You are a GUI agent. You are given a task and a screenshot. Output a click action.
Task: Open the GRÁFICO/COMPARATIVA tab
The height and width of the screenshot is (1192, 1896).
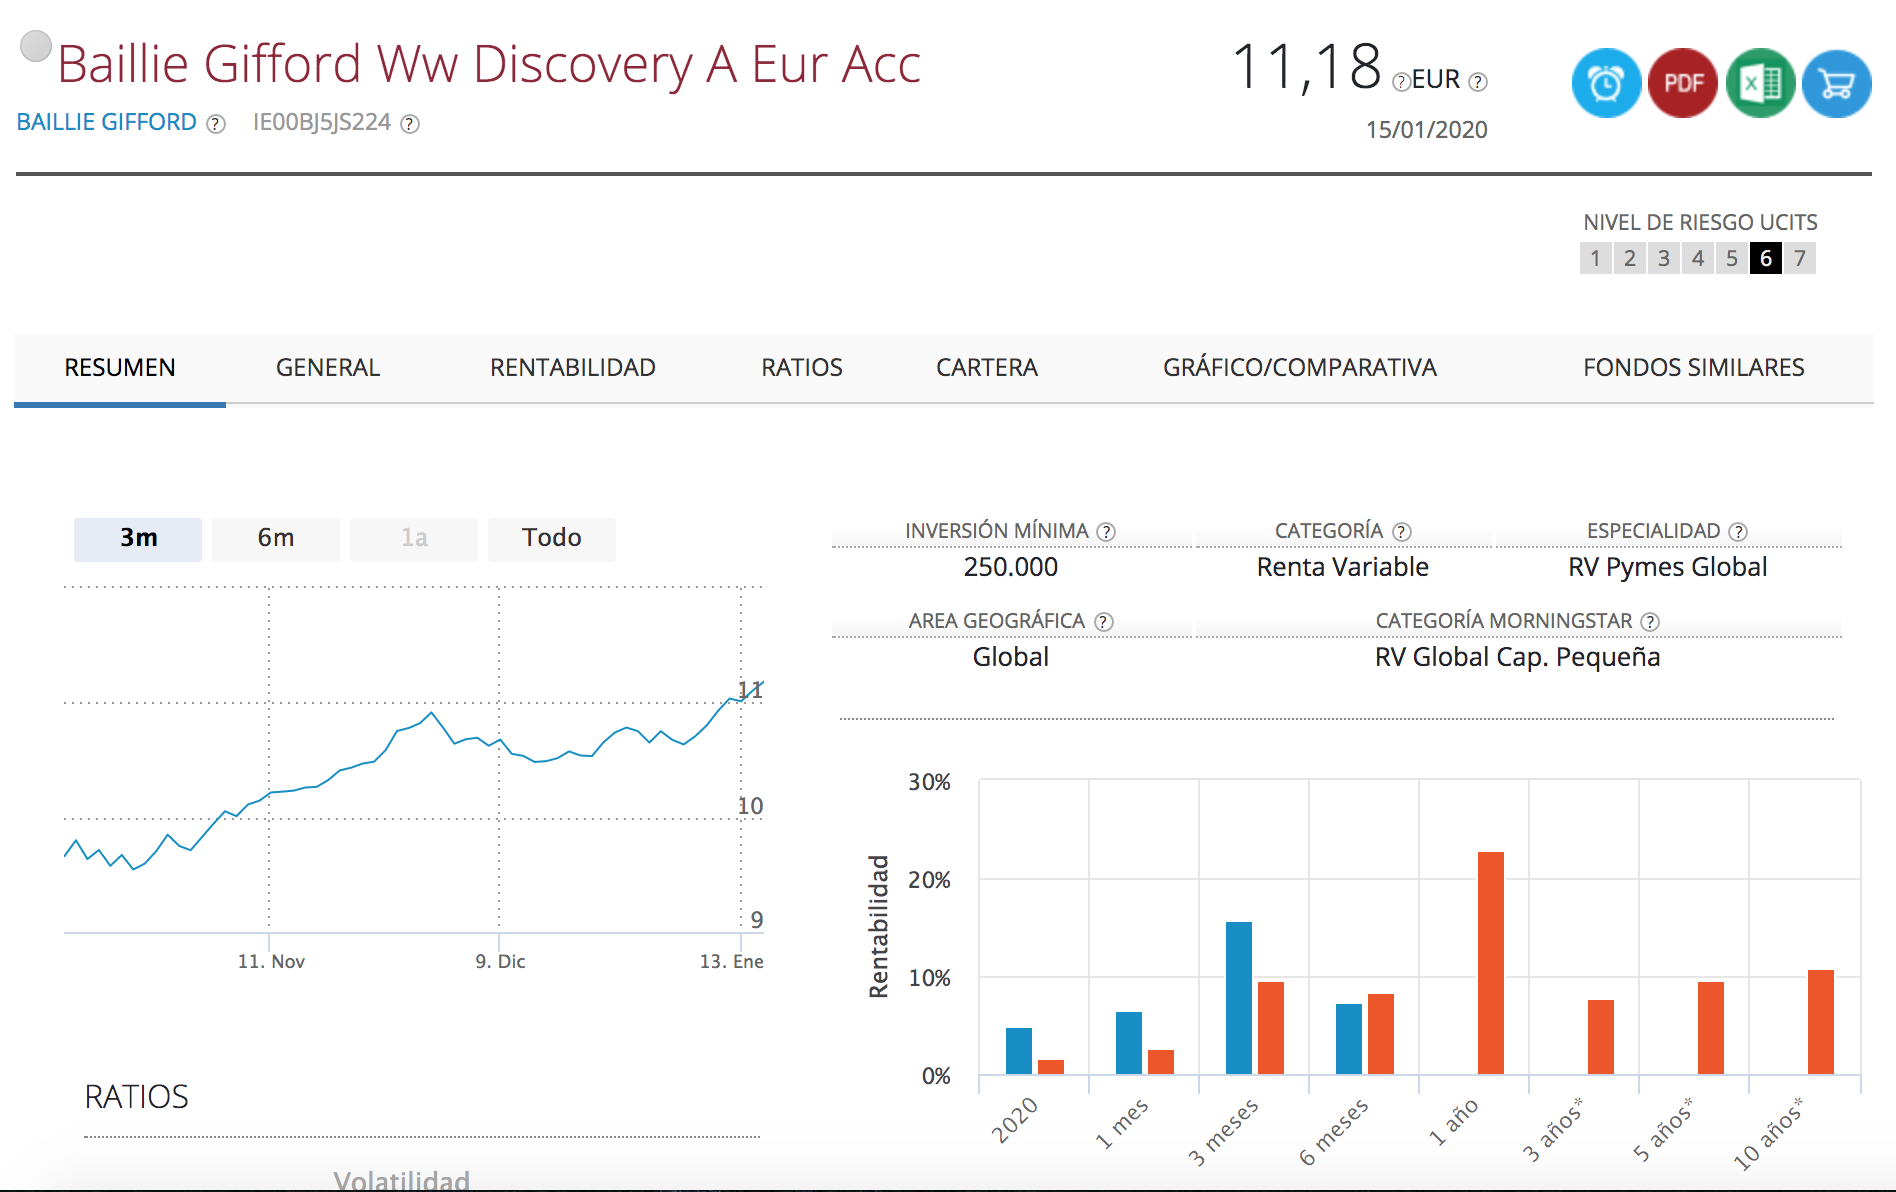(x=1299, y=368)
